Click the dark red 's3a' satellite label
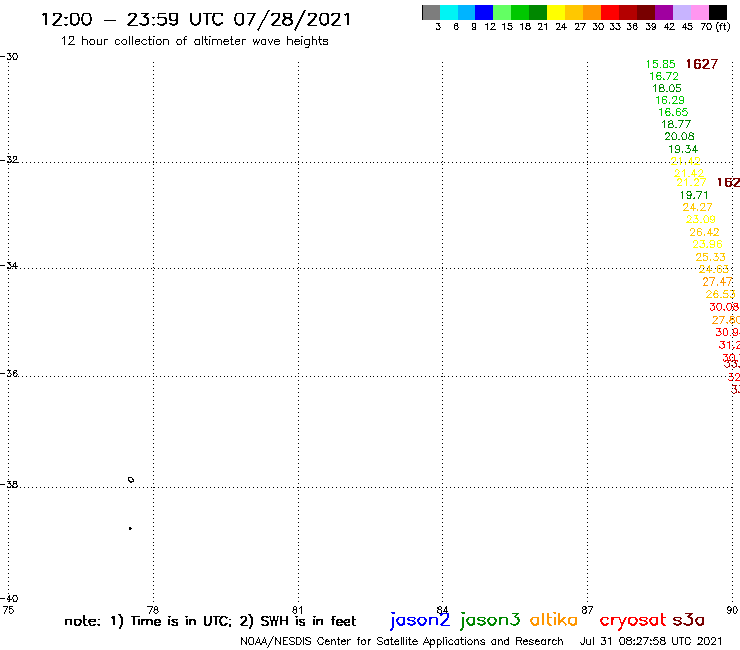This screenshot has height=650, width=740. (x=689, y=620)
